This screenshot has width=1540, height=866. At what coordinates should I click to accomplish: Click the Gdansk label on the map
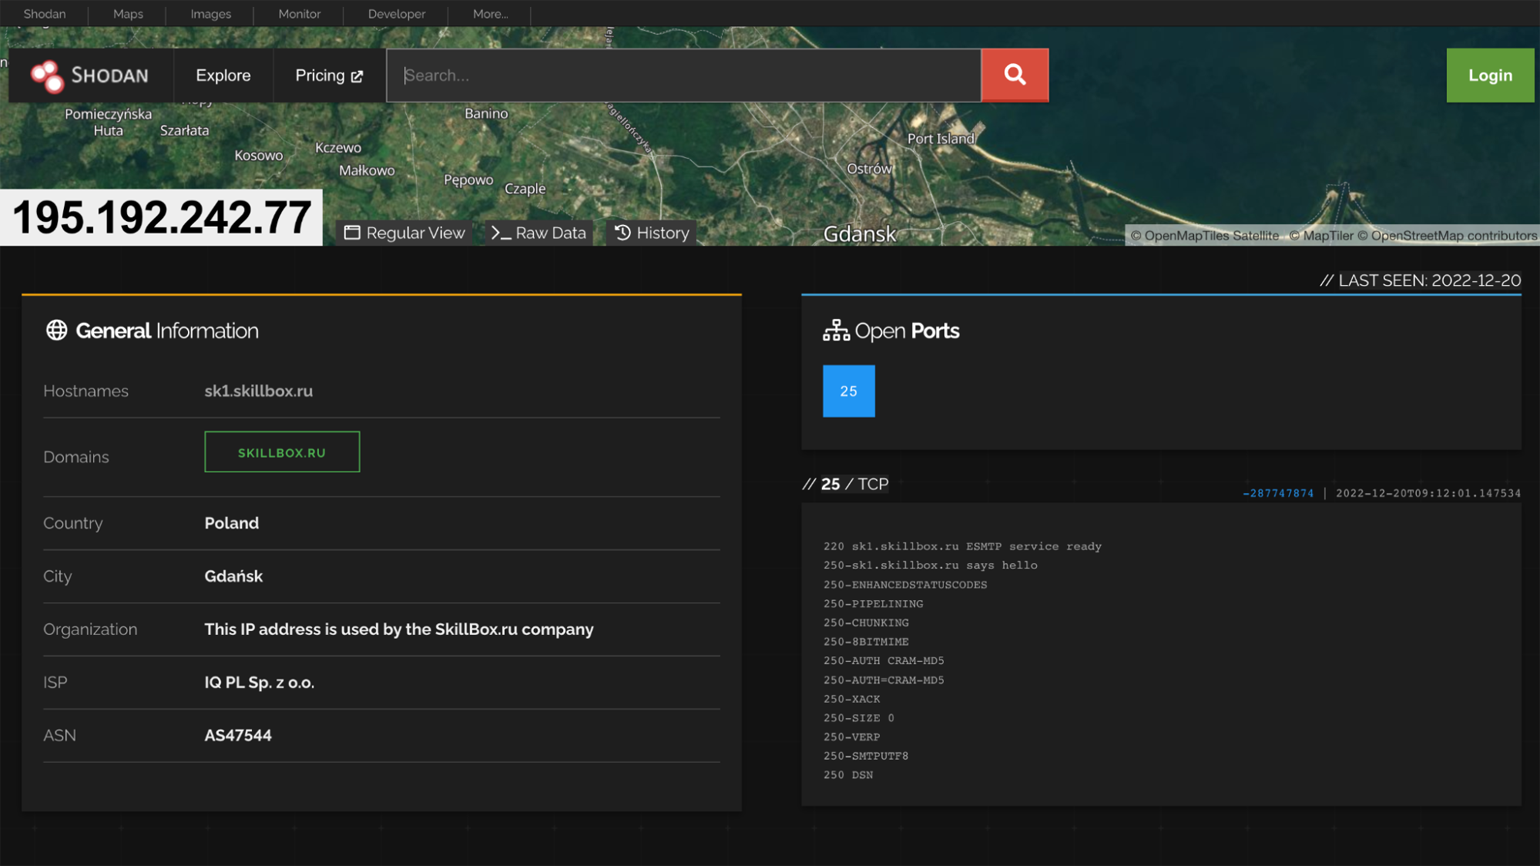860,234
